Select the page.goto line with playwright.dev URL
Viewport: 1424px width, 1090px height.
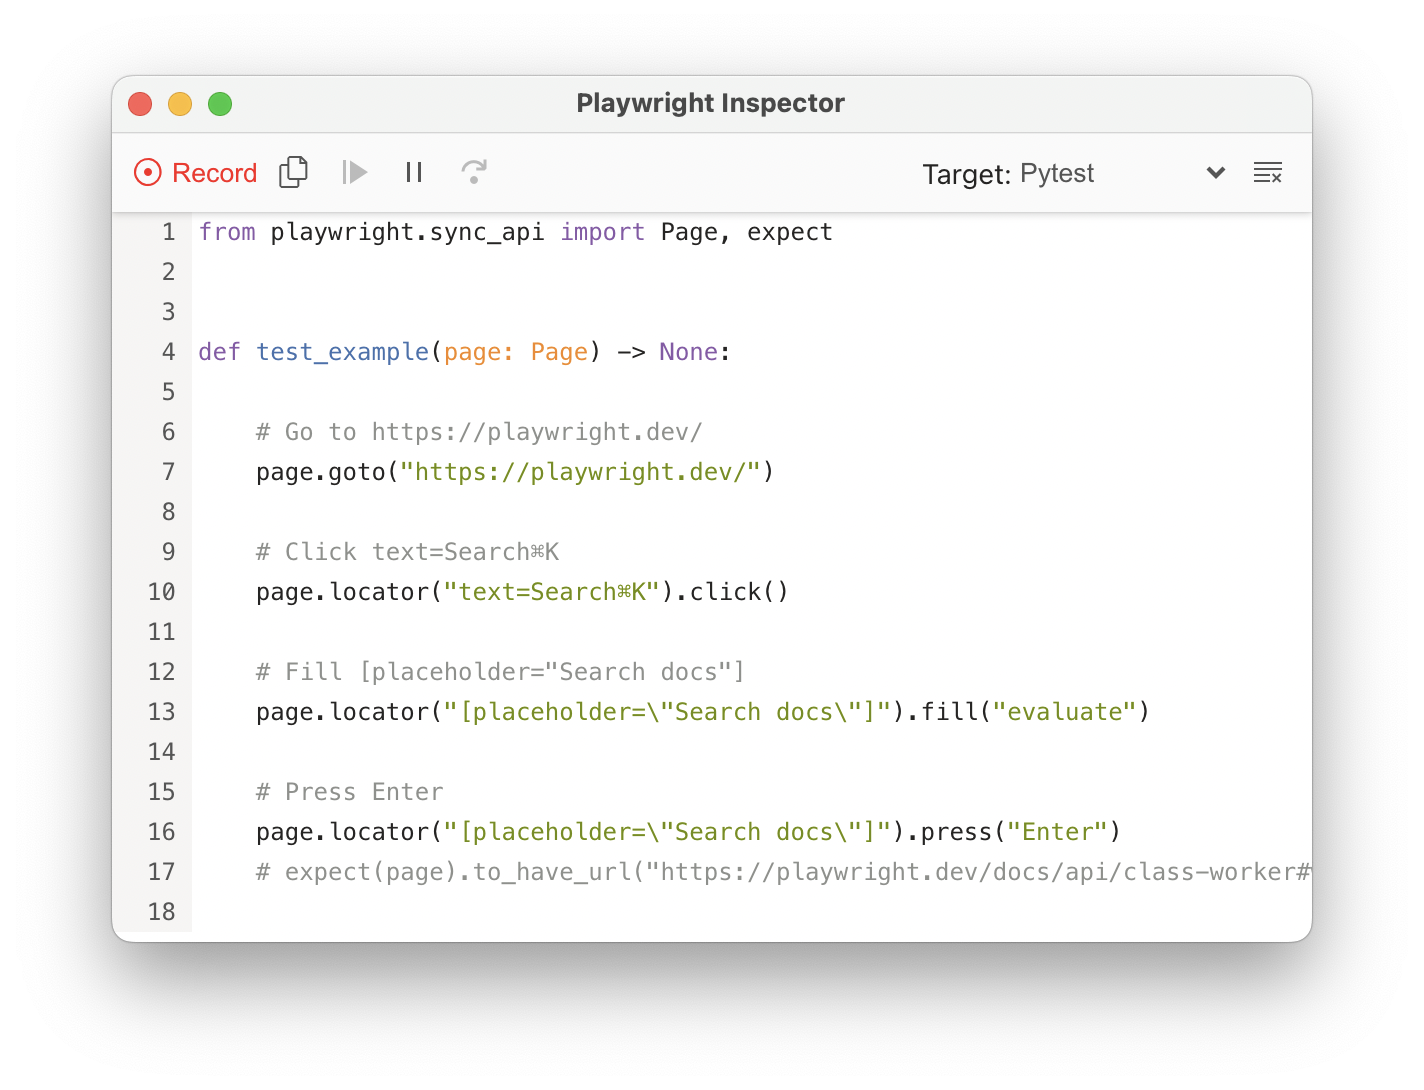tap(486, 471)
